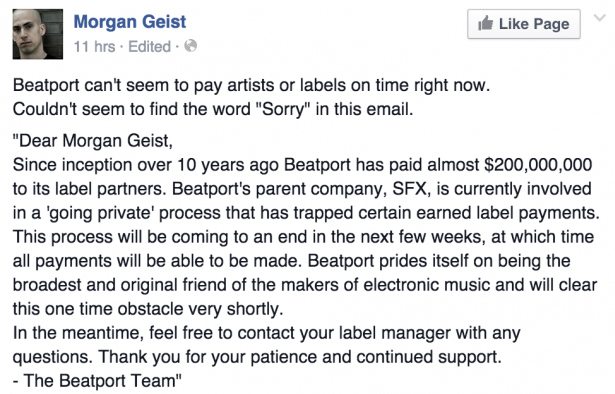Click the "In the meantime, feel free" line
This screenshot has width=615, height=394.
[x=267, y=333]
